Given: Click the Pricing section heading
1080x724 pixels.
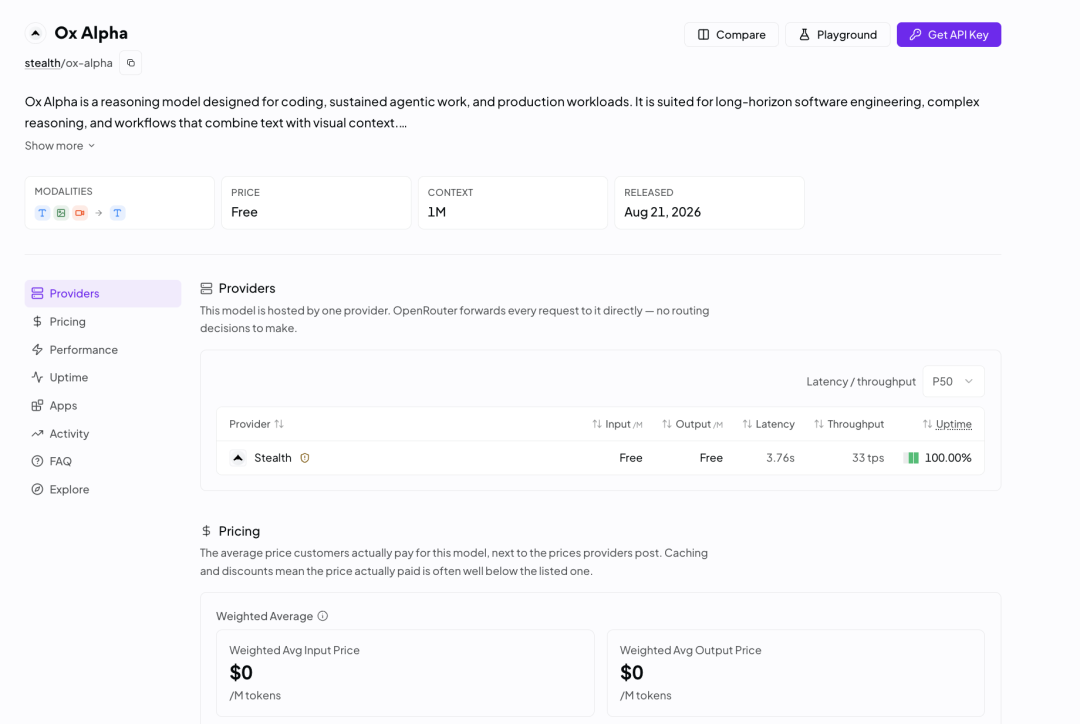Looking at the screenshot, I should coord(239,531).
